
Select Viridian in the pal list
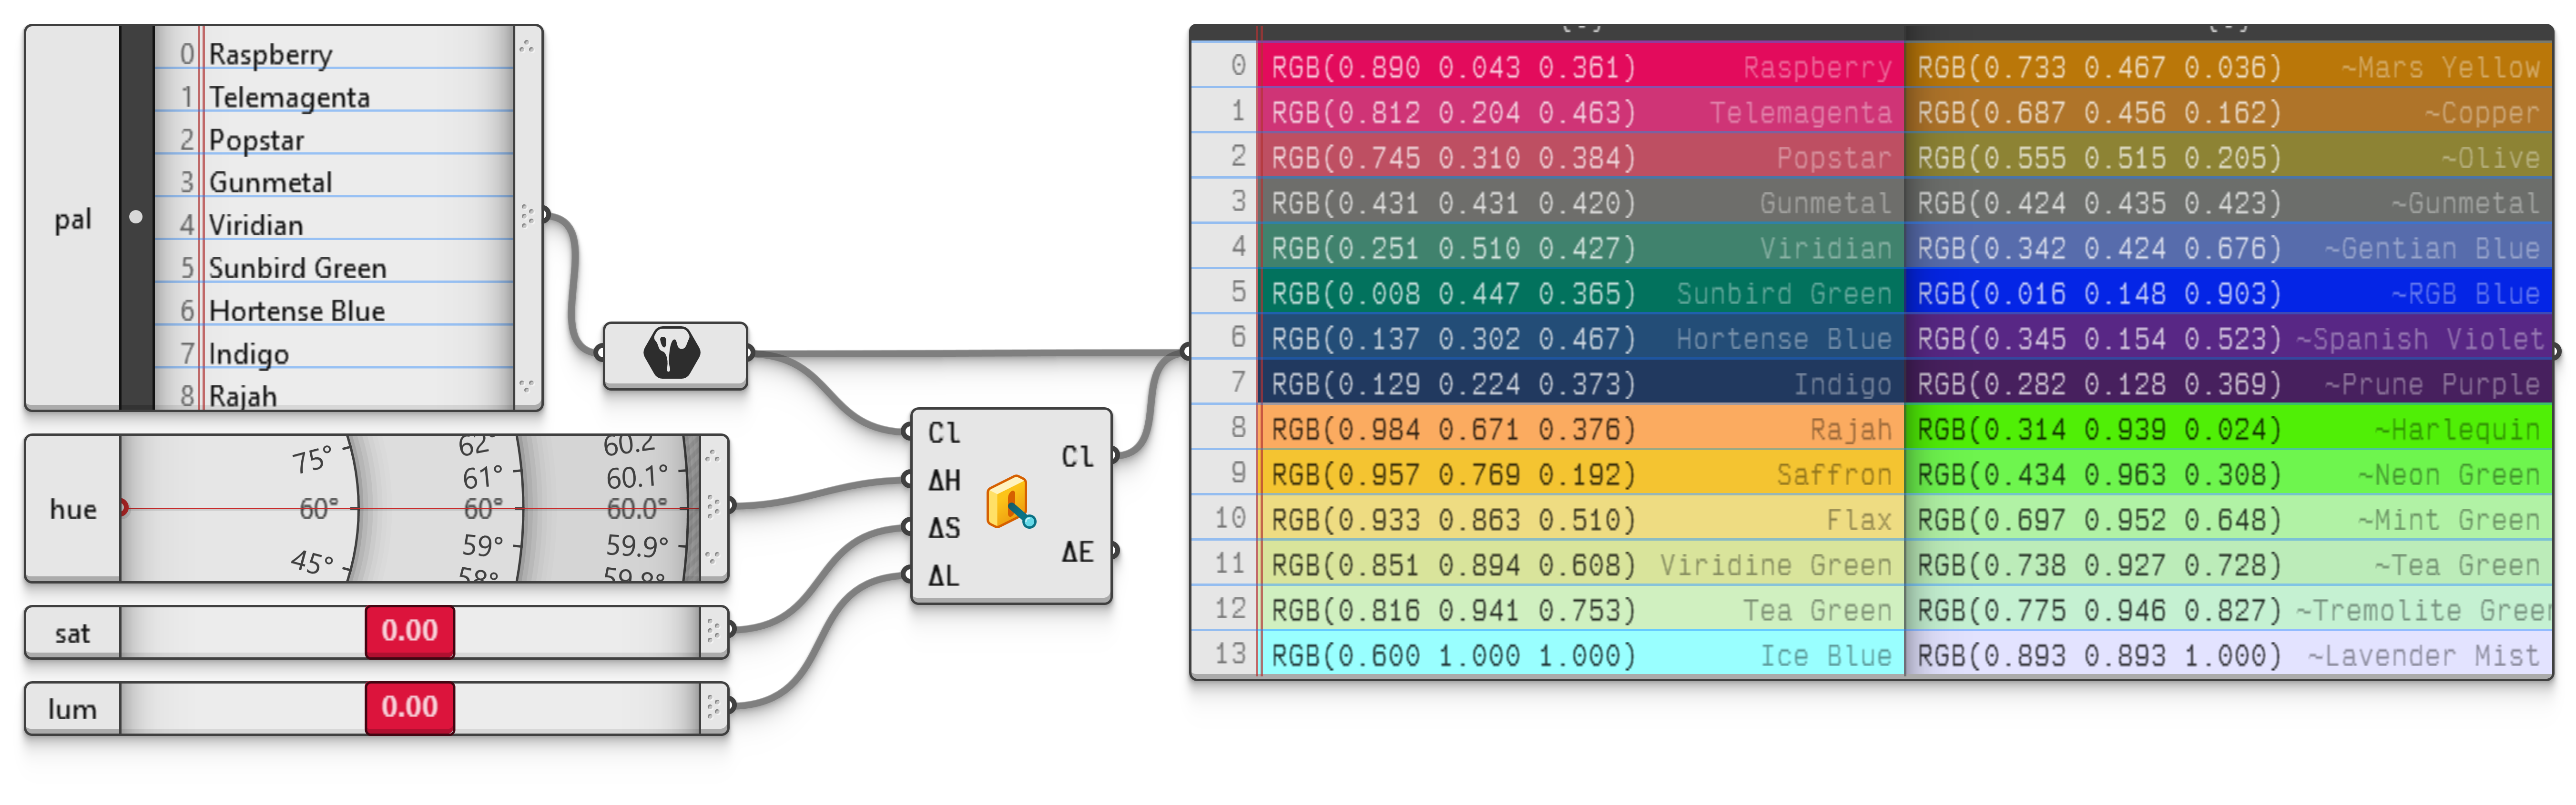(334, 225)
